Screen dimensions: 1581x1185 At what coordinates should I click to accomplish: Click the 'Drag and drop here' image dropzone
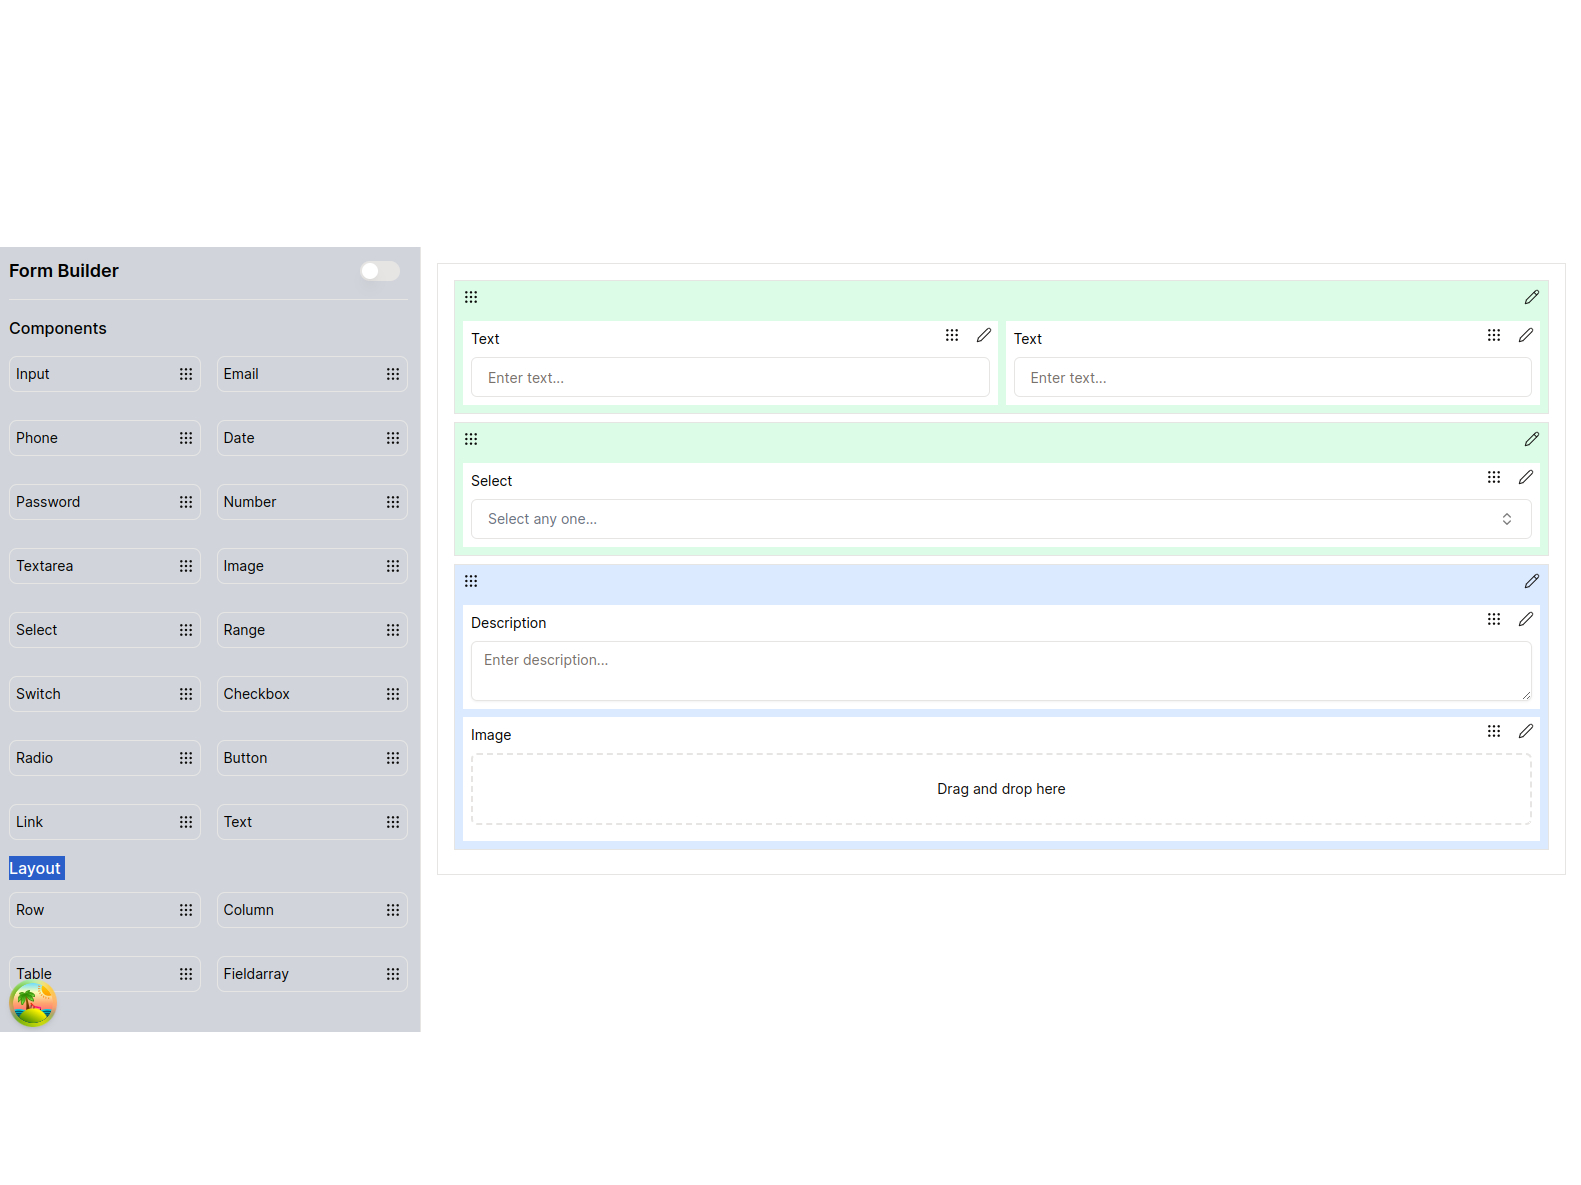tap(1001, 789)
